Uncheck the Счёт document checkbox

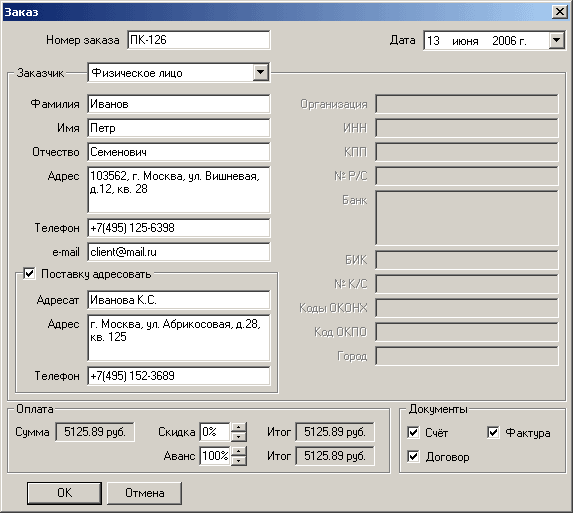(x=413, y=433)
